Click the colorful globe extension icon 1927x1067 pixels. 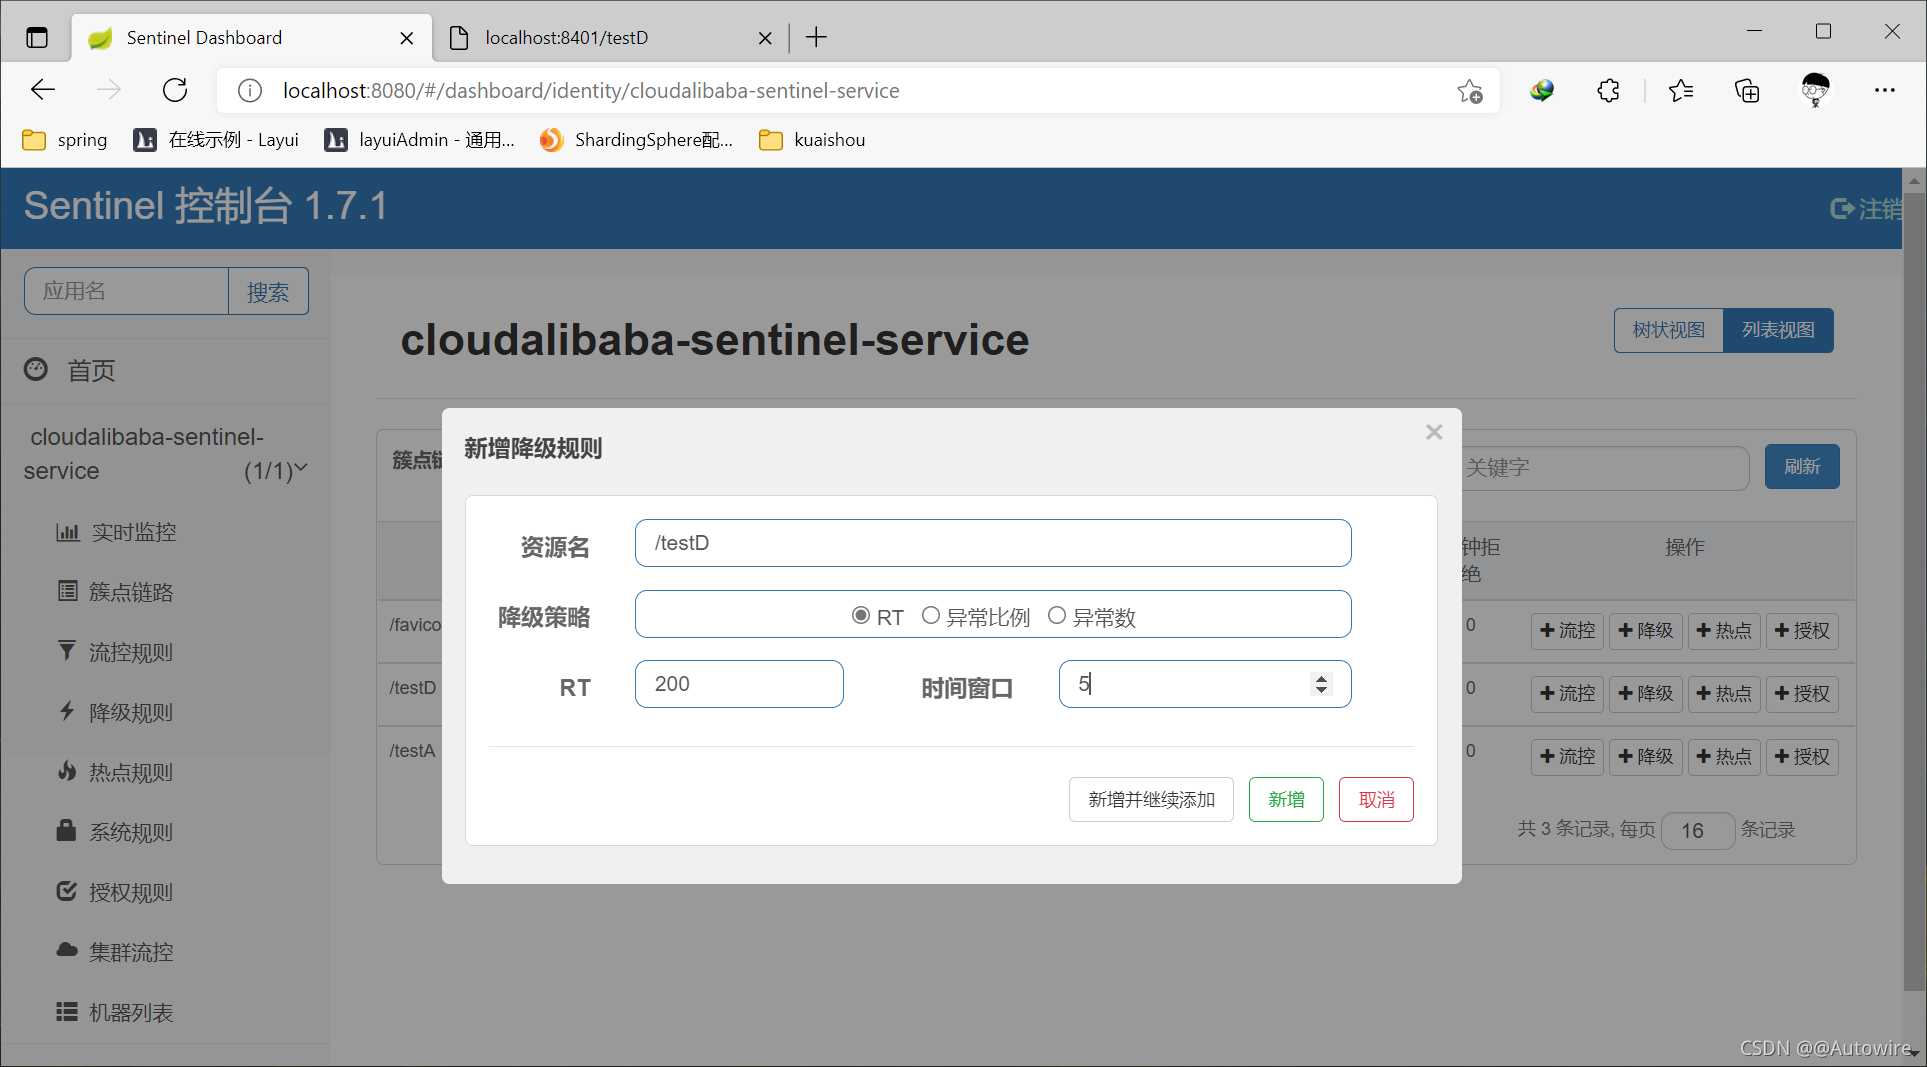tap(1542, 91)
